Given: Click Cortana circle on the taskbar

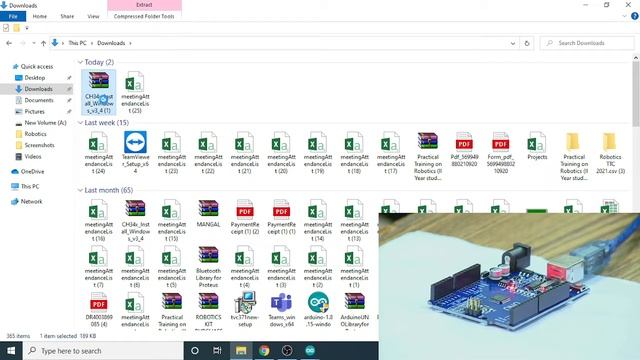Looking at the screenshot, I should coord(195,351).
